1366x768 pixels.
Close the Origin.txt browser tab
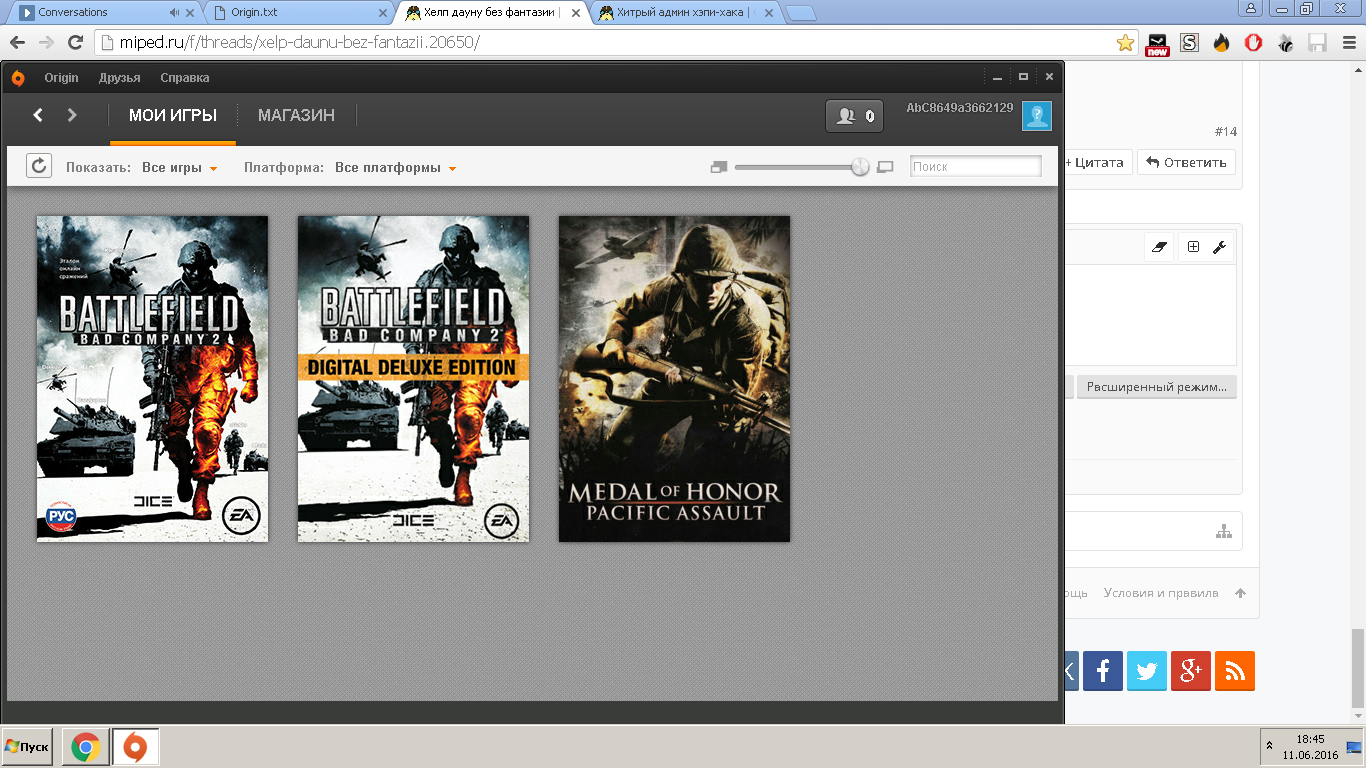tap(382, 13)
